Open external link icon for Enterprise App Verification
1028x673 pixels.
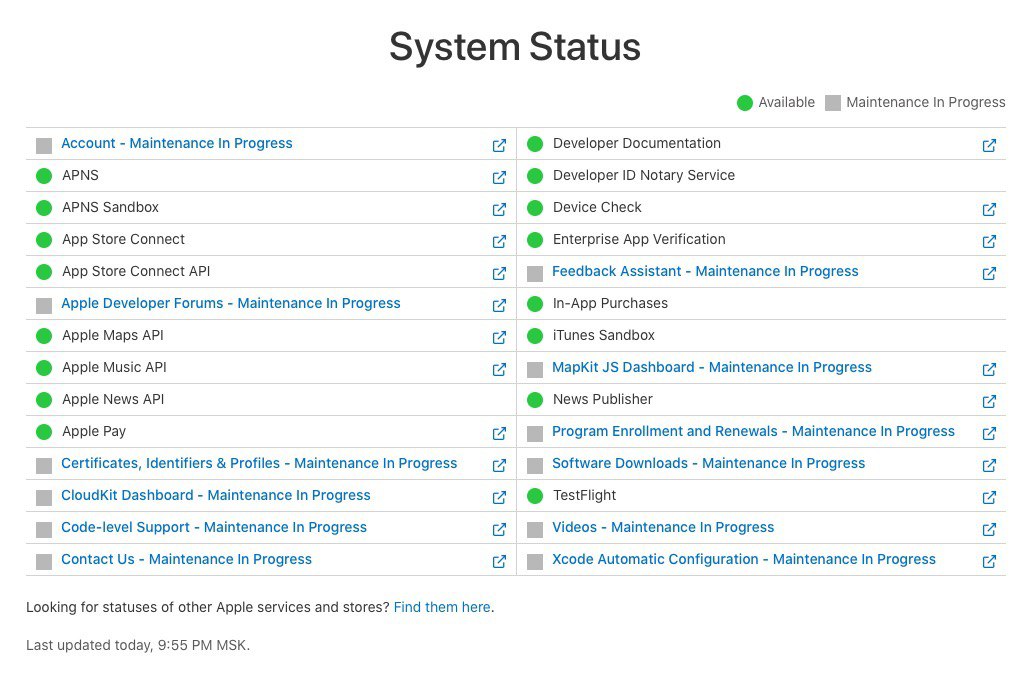(989, 242)
